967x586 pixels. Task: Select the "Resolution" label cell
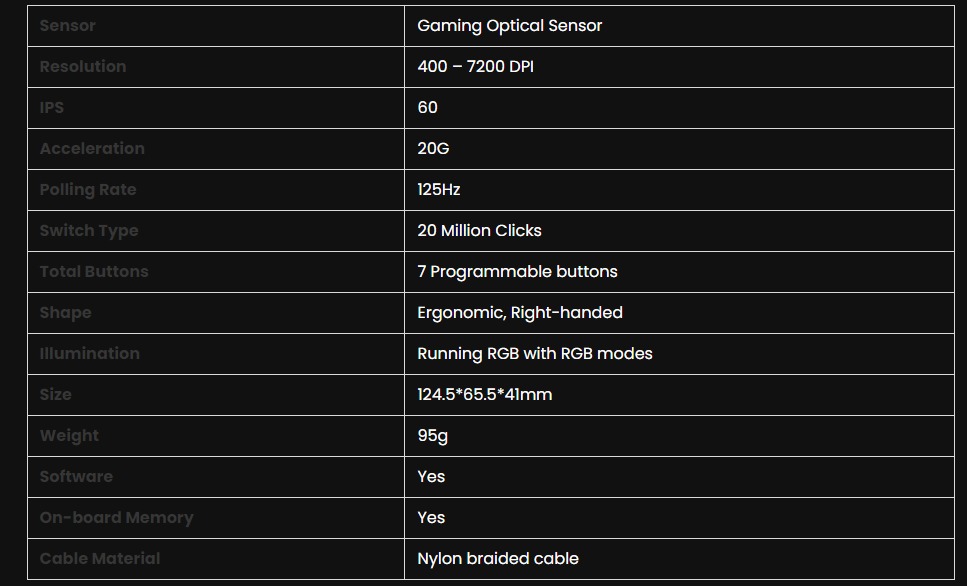pos(83,67)
